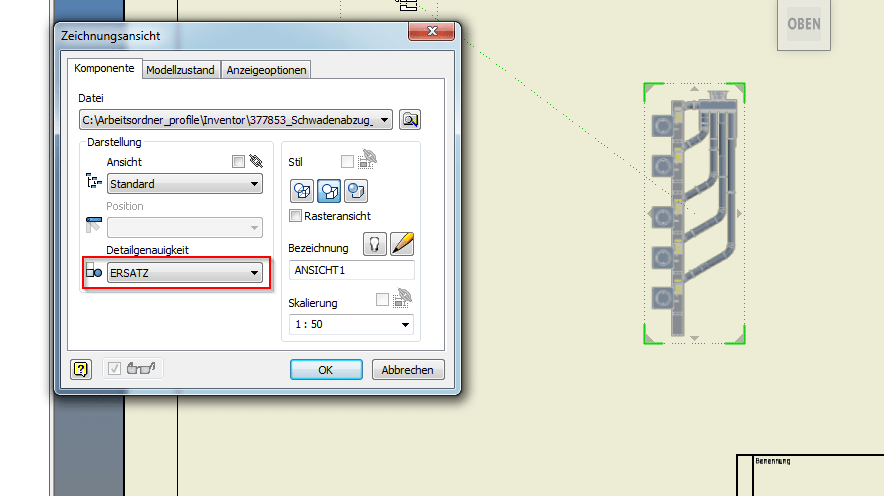The width and height of the screenshot is (884, 496).
Task: Open the ERSATZ Detailgenauigkeit dropdown
Action: 185,273
